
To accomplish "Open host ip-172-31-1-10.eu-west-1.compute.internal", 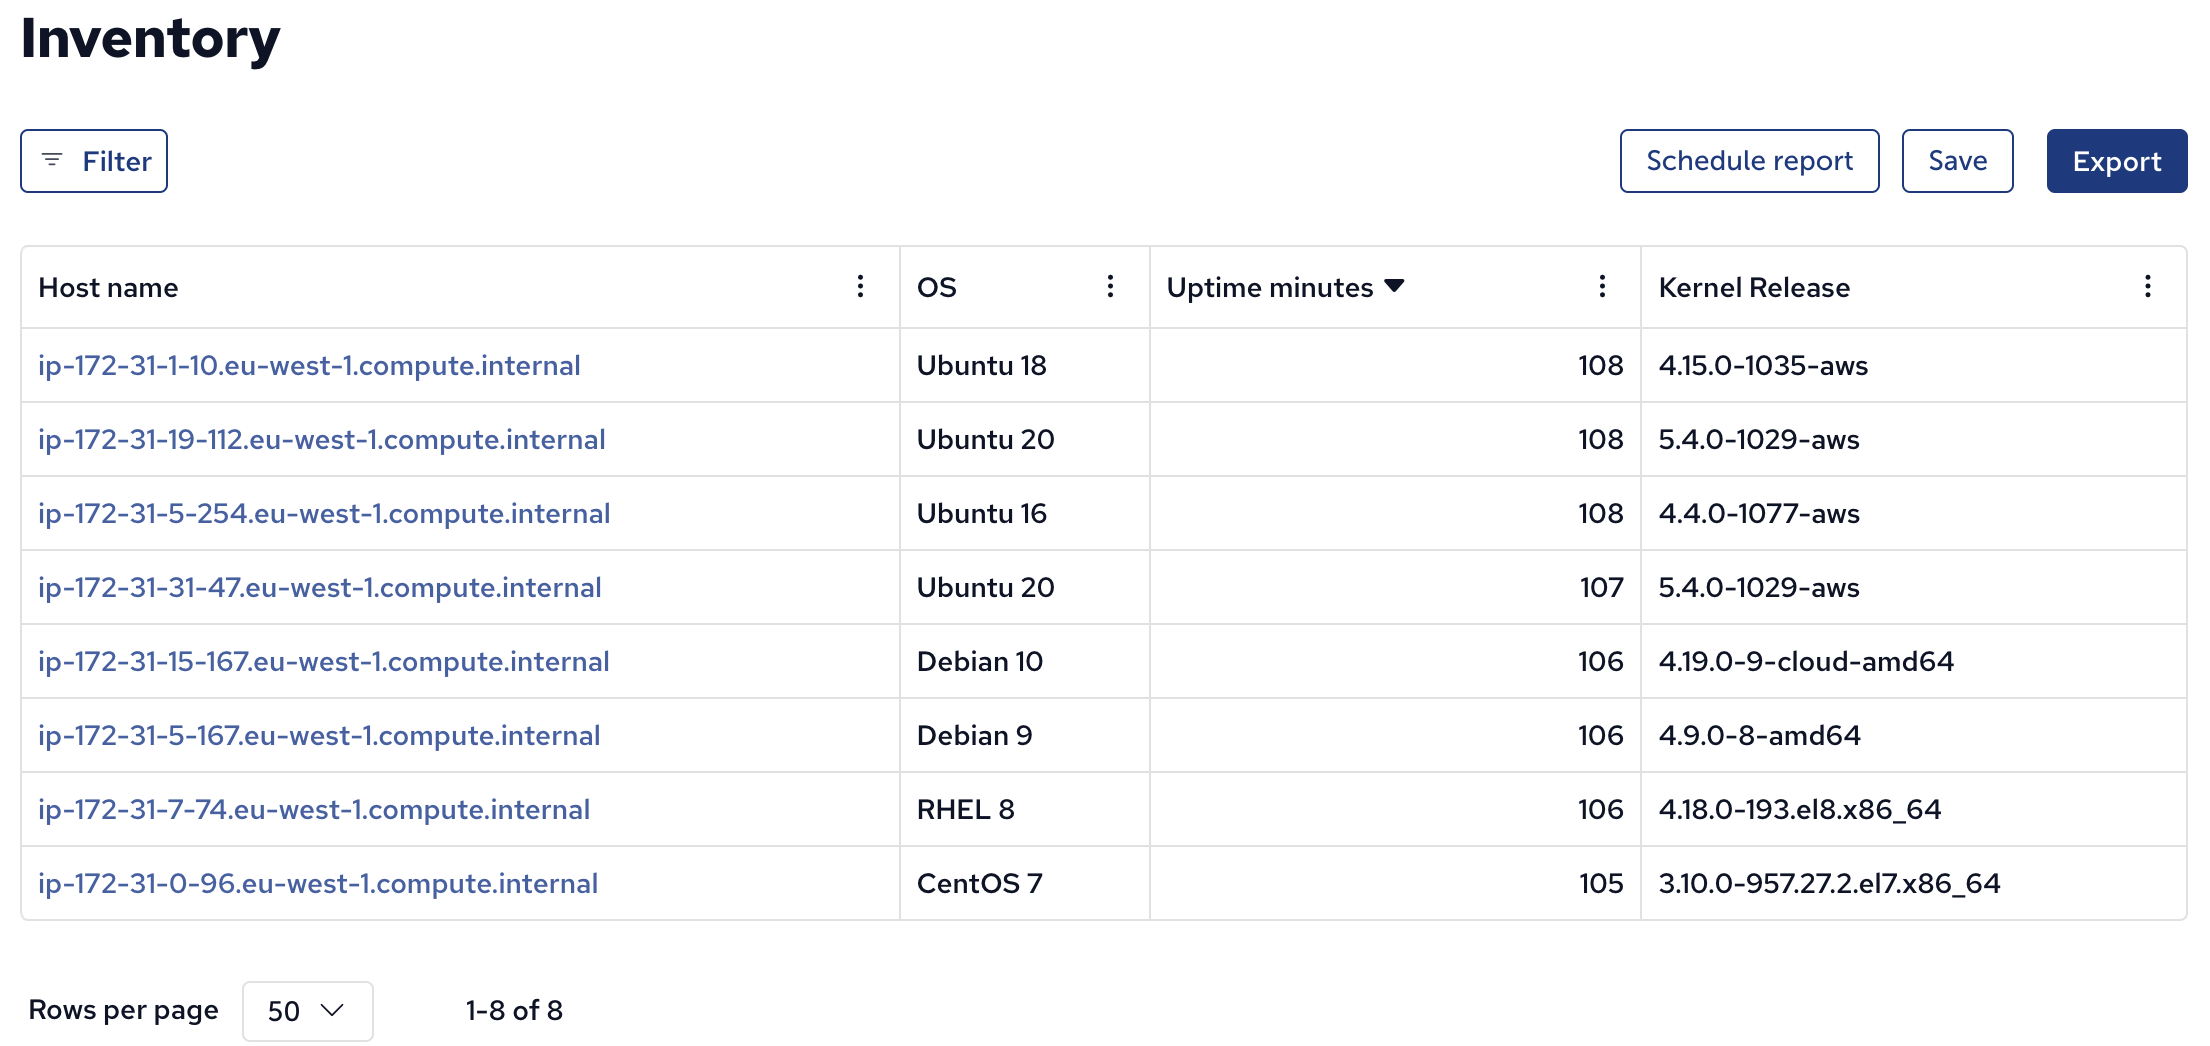I will (309, 366).
